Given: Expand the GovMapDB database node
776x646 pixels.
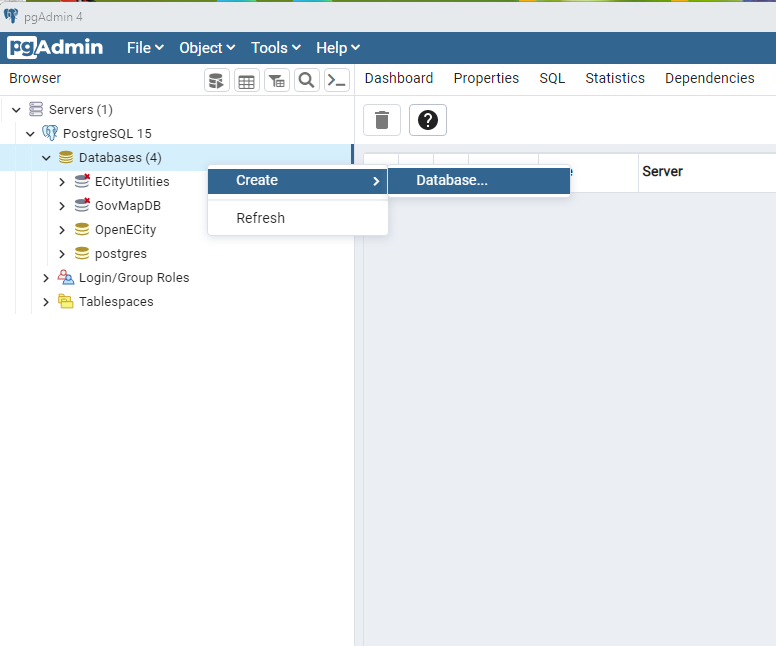Looking at the screenshot, I should click(62, 205).
